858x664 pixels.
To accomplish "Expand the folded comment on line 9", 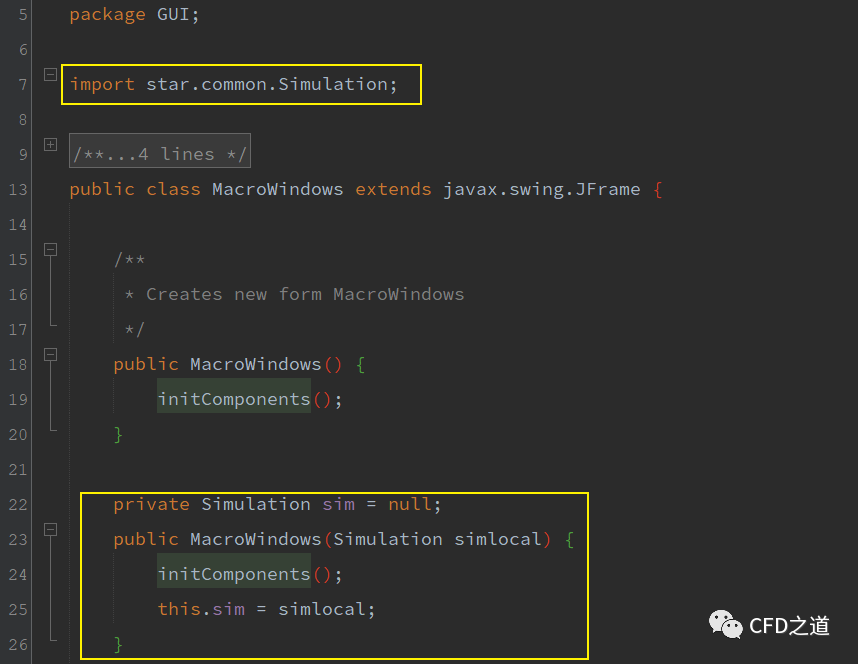I will click(x=50, y=144).
